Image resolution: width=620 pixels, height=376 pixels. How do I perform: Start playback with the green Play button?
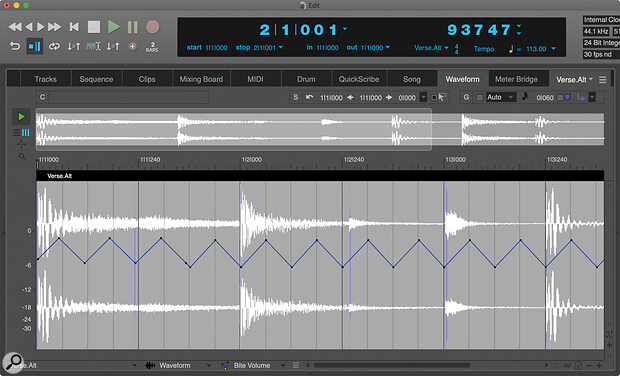coord(113,27)
